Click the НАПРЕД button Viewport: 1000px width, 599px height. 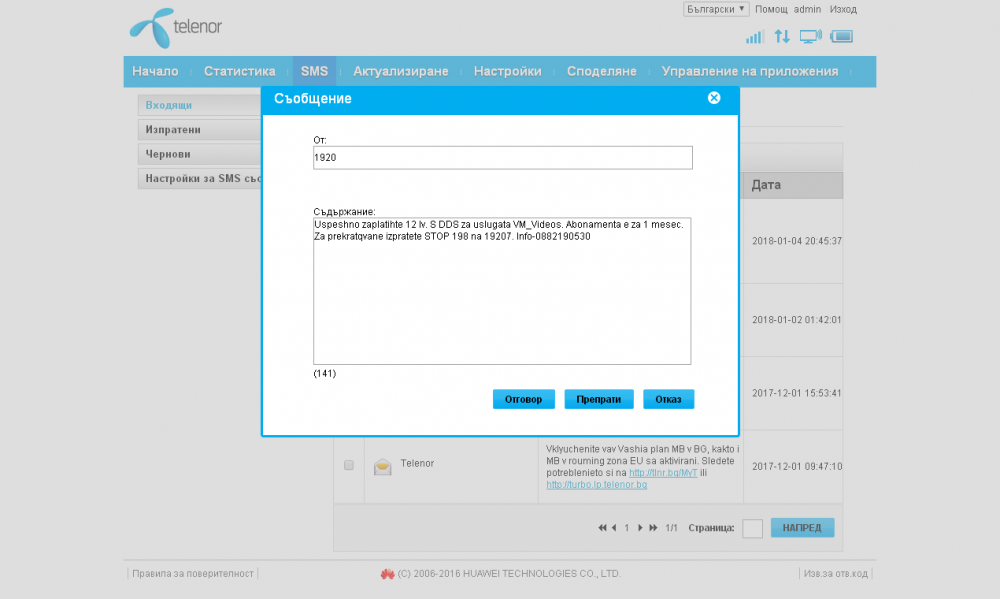tap(802, 528)
